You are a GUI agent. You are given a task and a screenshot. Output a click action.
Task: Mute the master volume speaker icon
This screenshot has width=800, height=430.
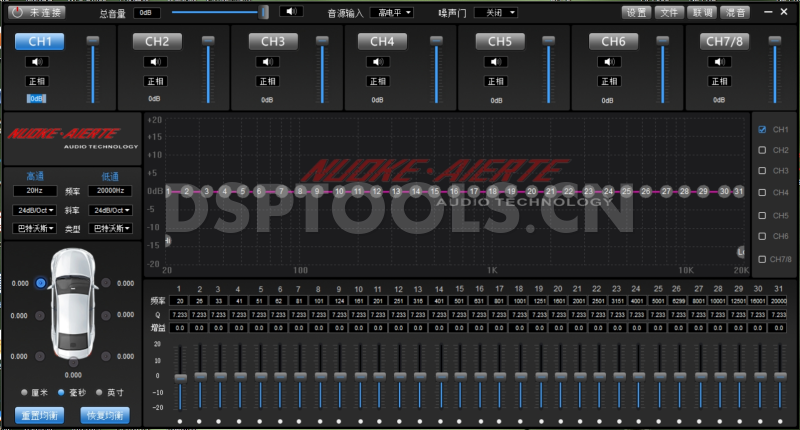[x=291, y=12]
